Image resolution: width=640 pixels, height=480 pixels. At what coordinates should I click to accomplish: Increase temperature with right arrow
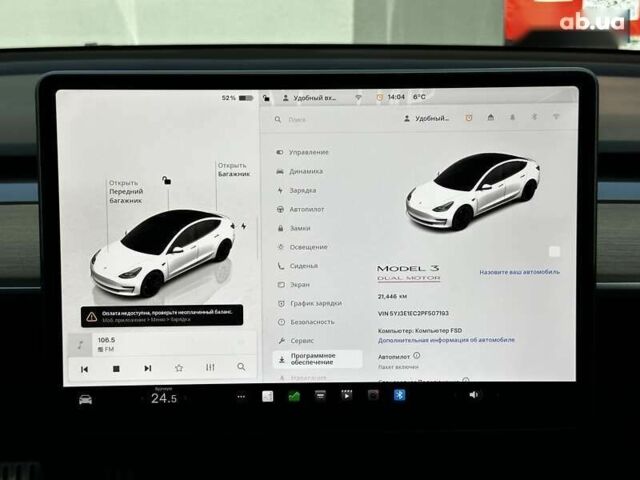point(186,398)
